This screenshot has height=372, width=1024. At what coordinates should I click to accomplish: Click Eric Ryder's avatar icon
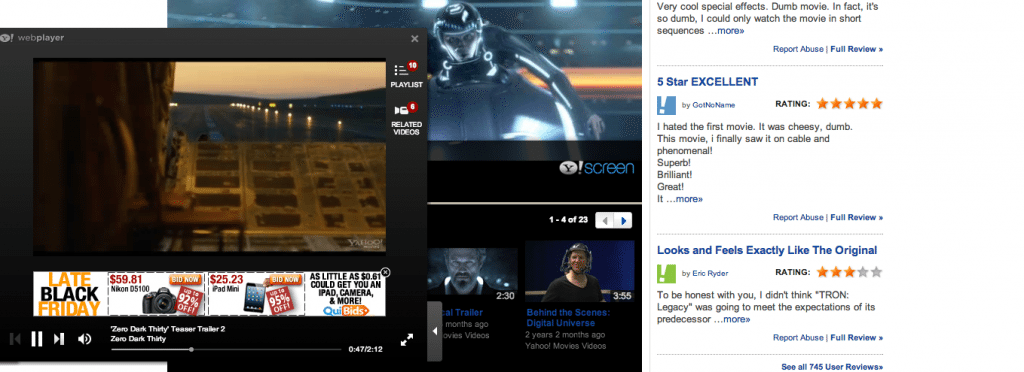666,273
